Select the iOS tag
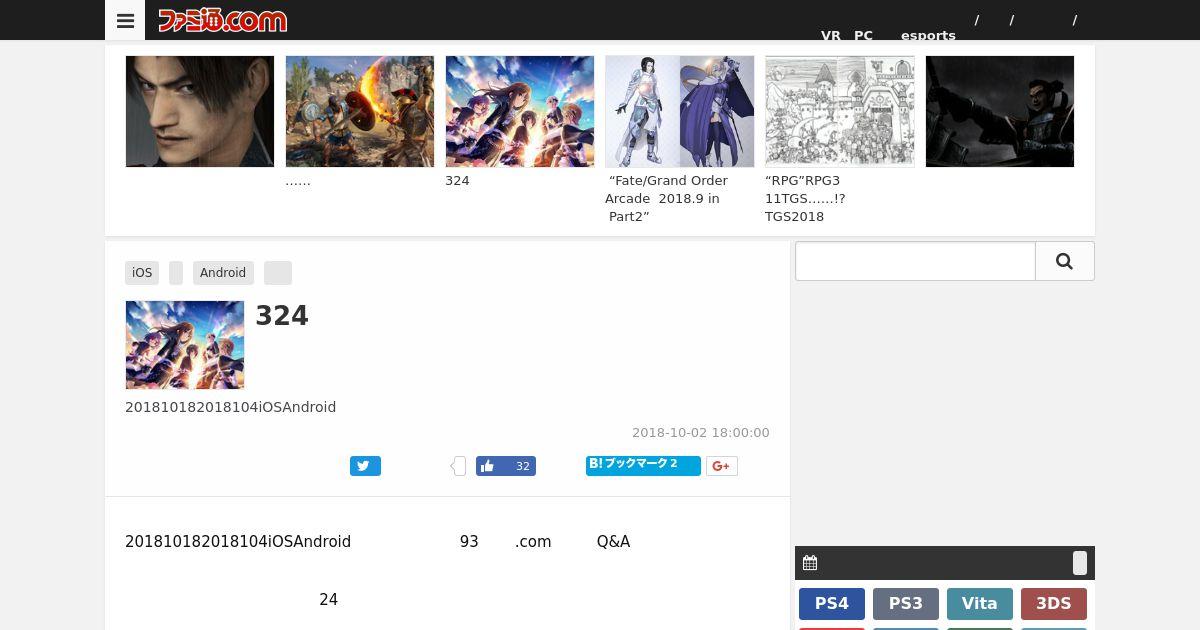 click(142, 273)
